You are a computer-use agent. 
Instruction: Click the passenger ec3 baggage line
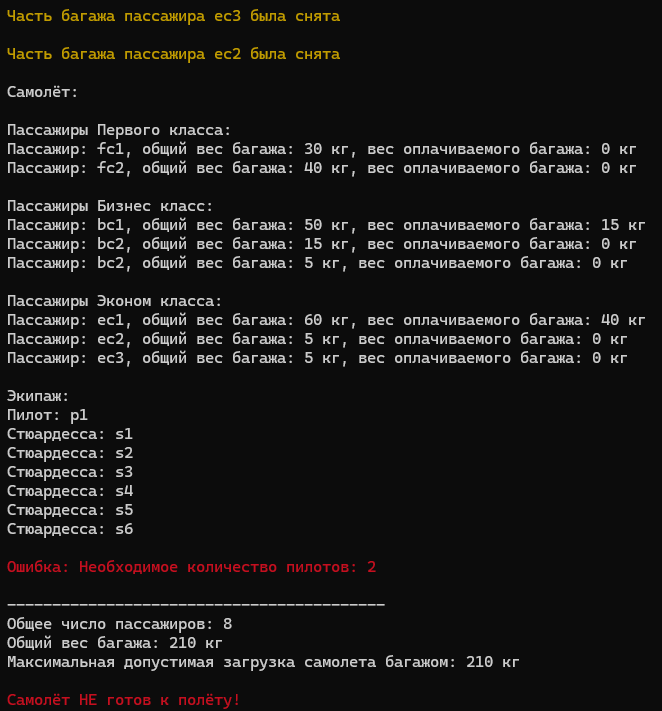[x=317, y=358]
